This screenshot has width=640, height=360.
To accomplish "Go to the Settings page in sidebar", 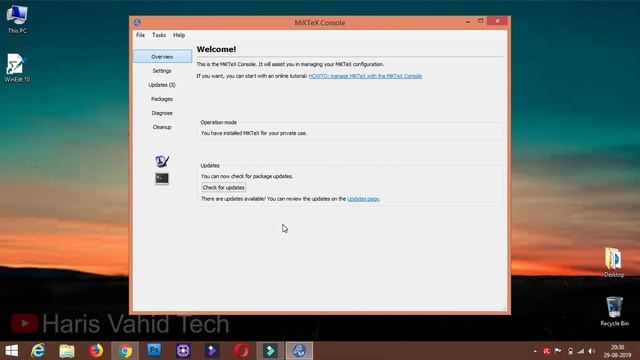I will pyautogui.click(x=162, y=71).
